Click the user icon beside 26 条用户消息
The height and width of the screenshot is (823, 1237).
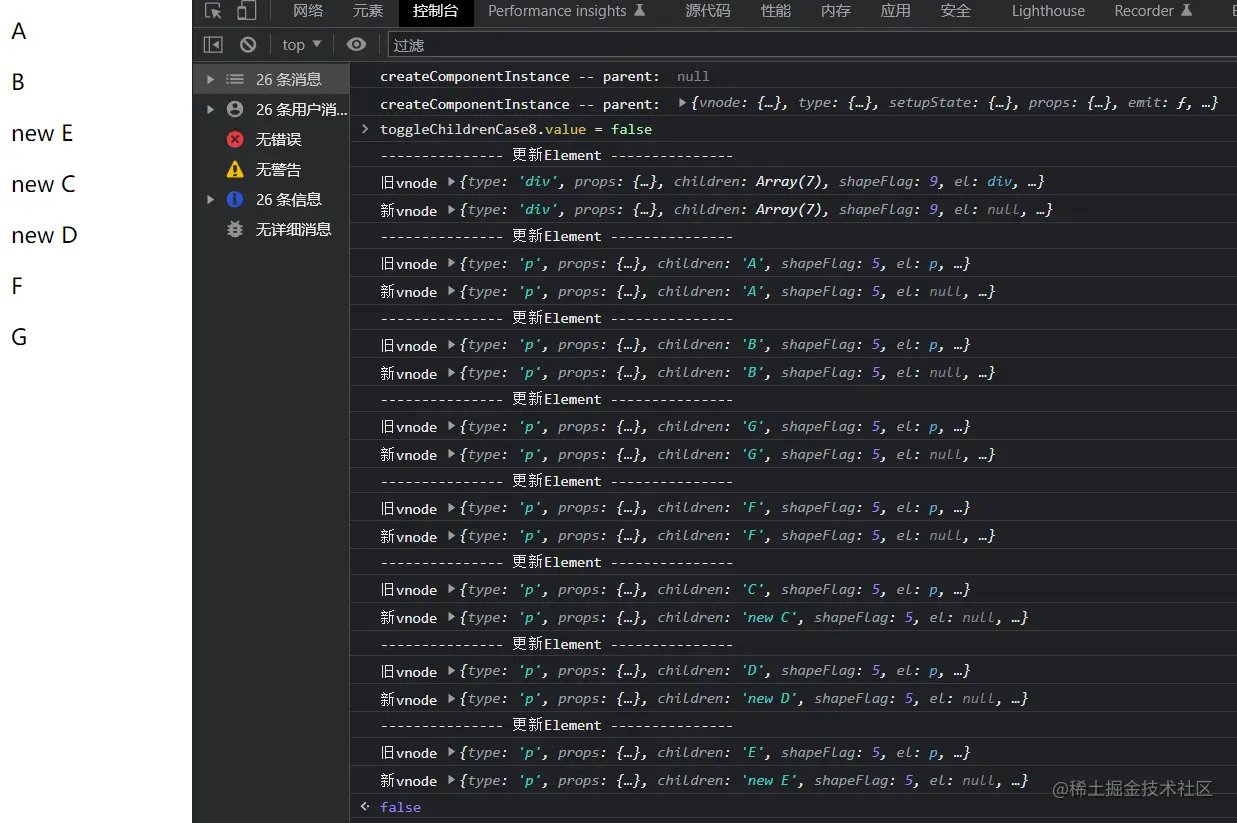(235, 109)
